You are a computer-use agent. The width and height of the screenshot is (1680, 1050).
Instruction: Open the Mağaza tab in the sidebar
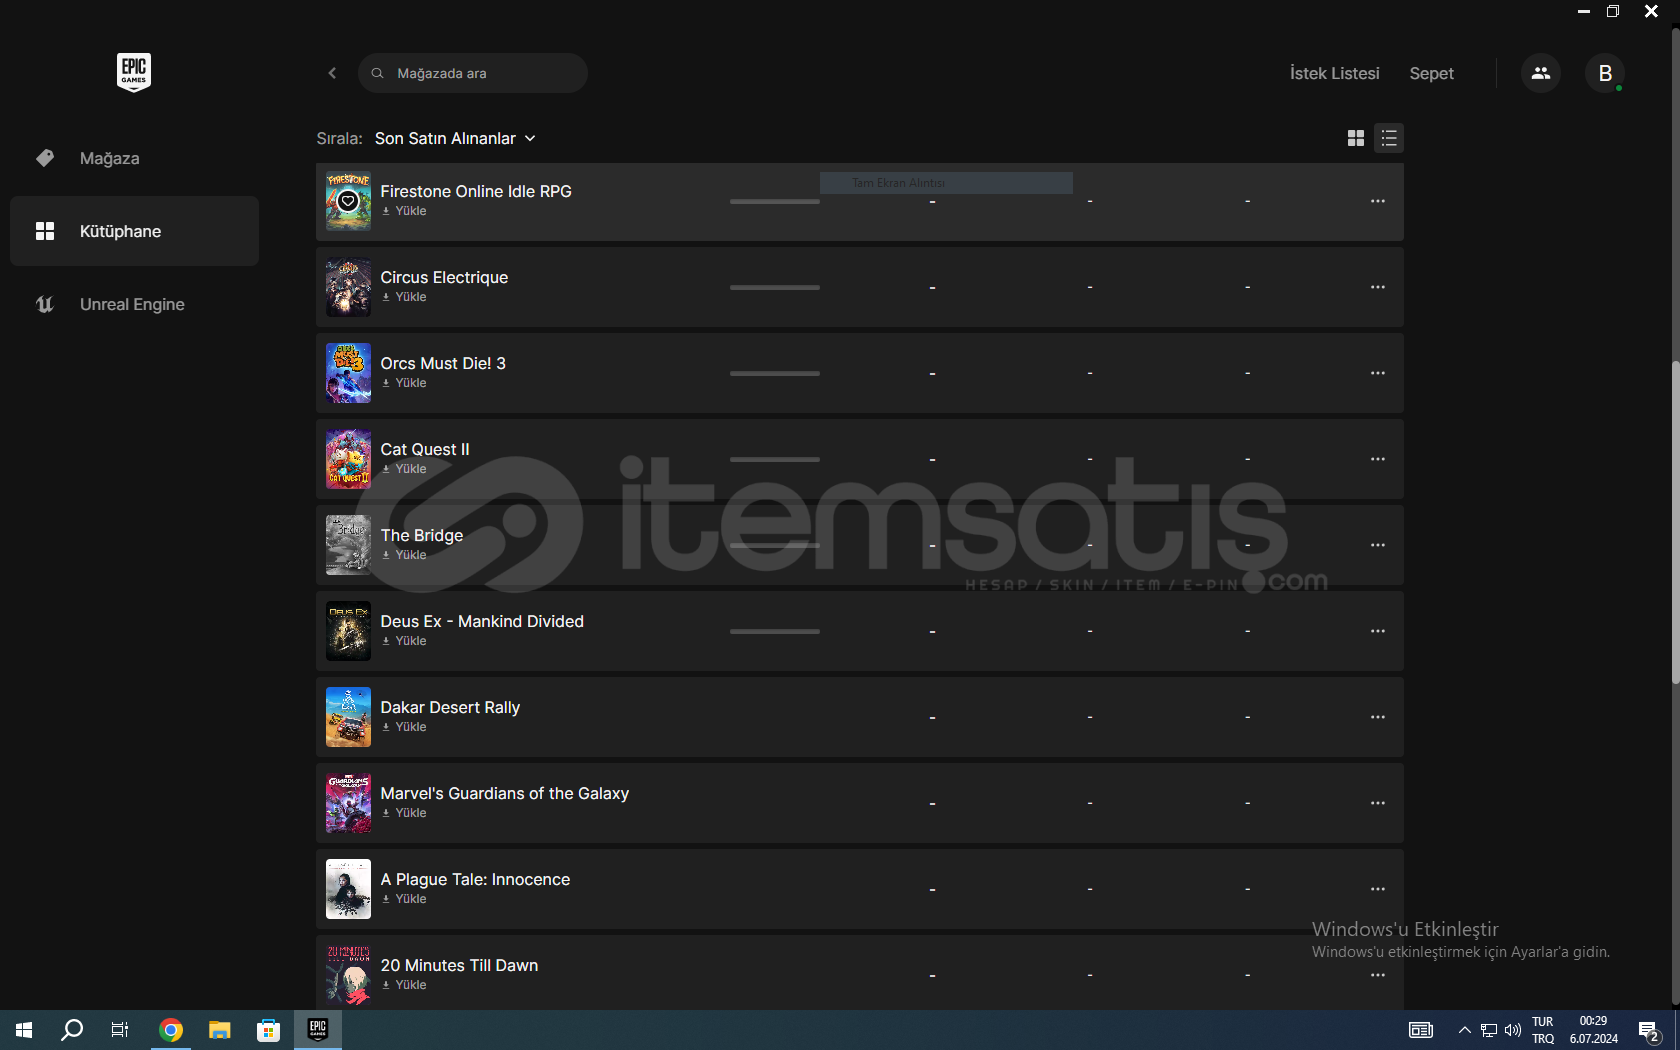point(134,158)
